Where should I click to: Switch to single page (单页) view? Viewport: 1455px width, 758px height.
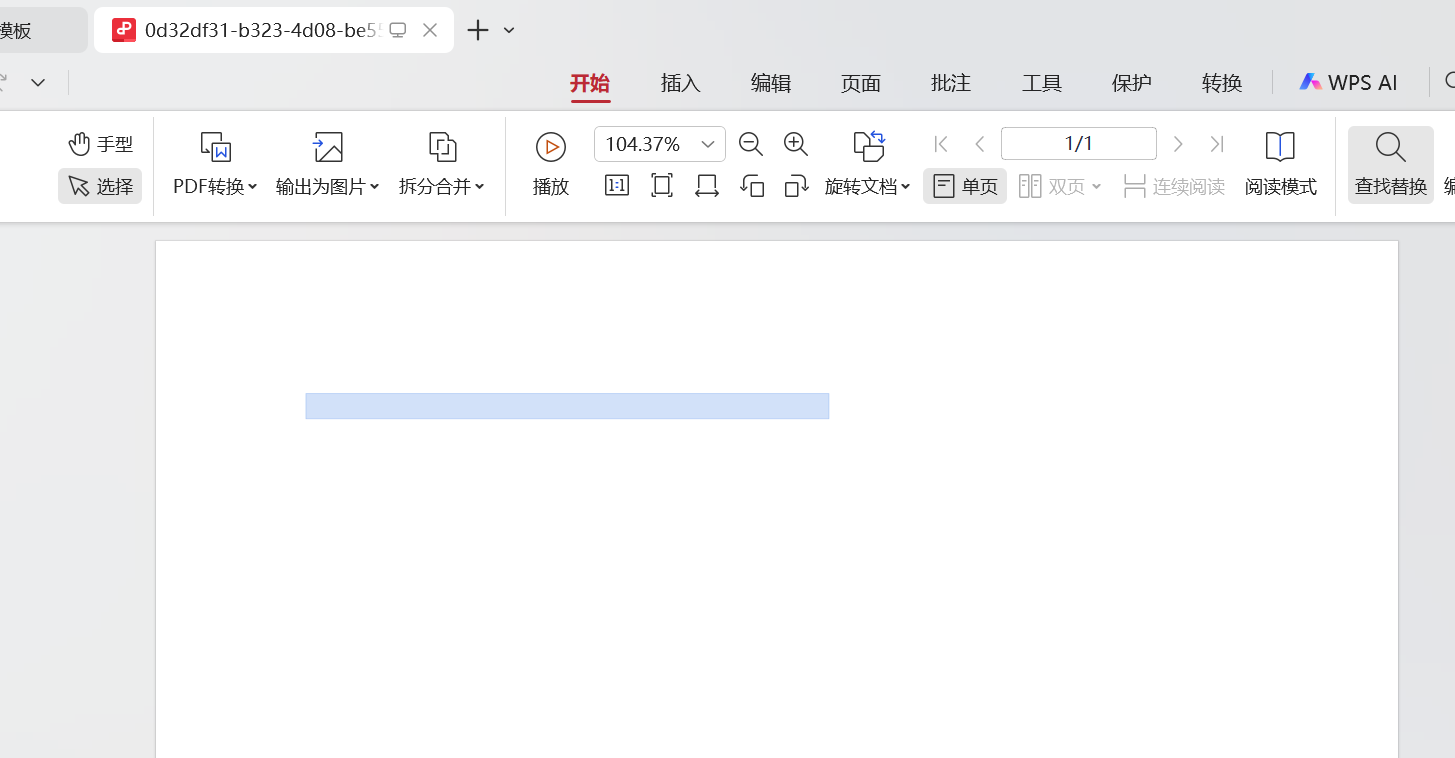[965, 186]
